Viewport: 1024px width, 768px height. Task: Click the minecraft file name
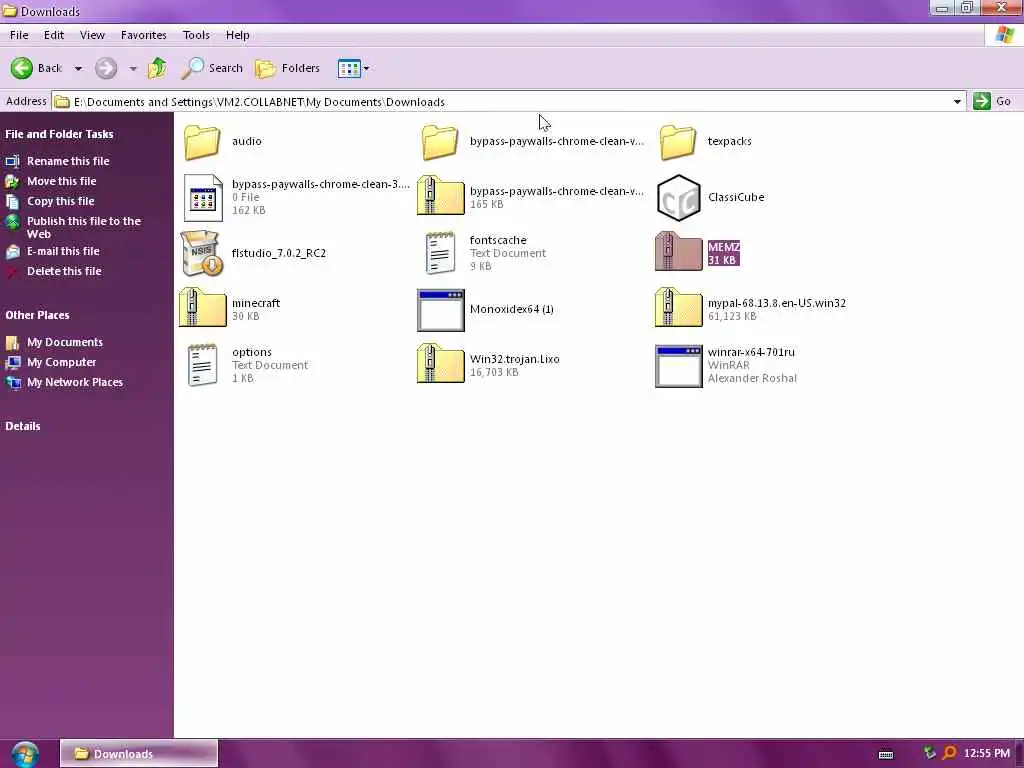pos(256,303)
